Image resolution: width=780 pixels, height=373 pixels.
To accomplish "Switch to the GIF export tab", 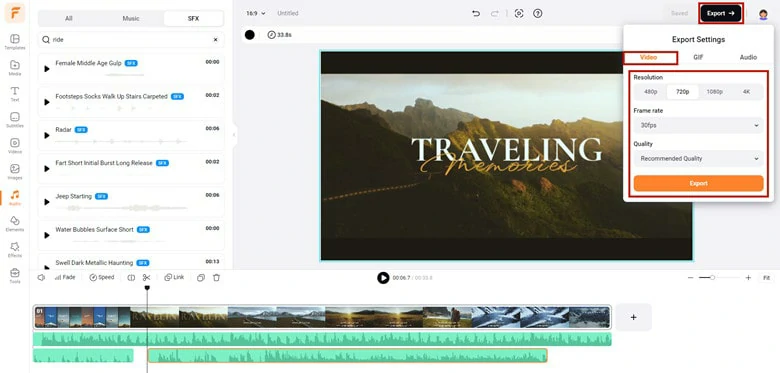I will [x=698, y=58].
